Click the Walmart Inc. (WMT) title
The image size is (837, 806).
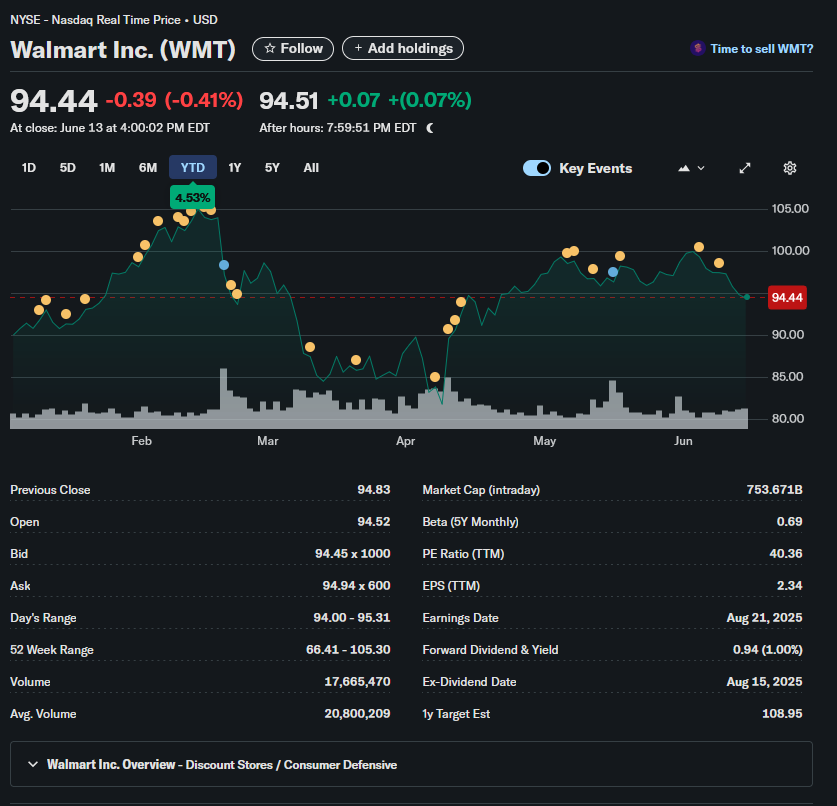pos(123,50)
